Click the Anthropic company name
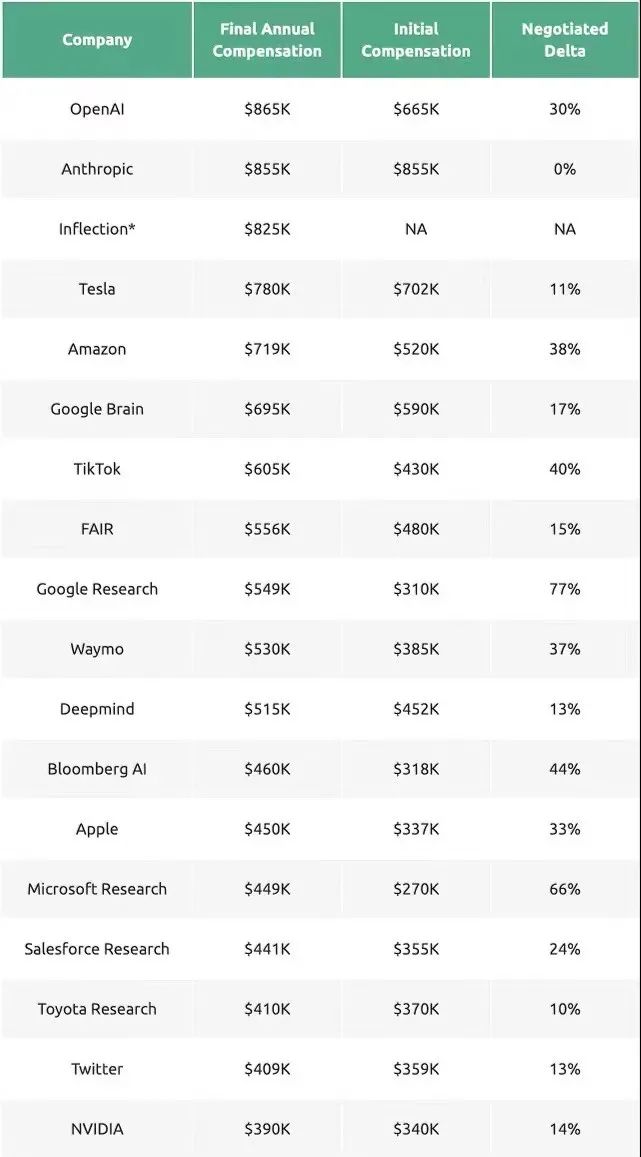The image size is (641, 1157). pos(97,169)
